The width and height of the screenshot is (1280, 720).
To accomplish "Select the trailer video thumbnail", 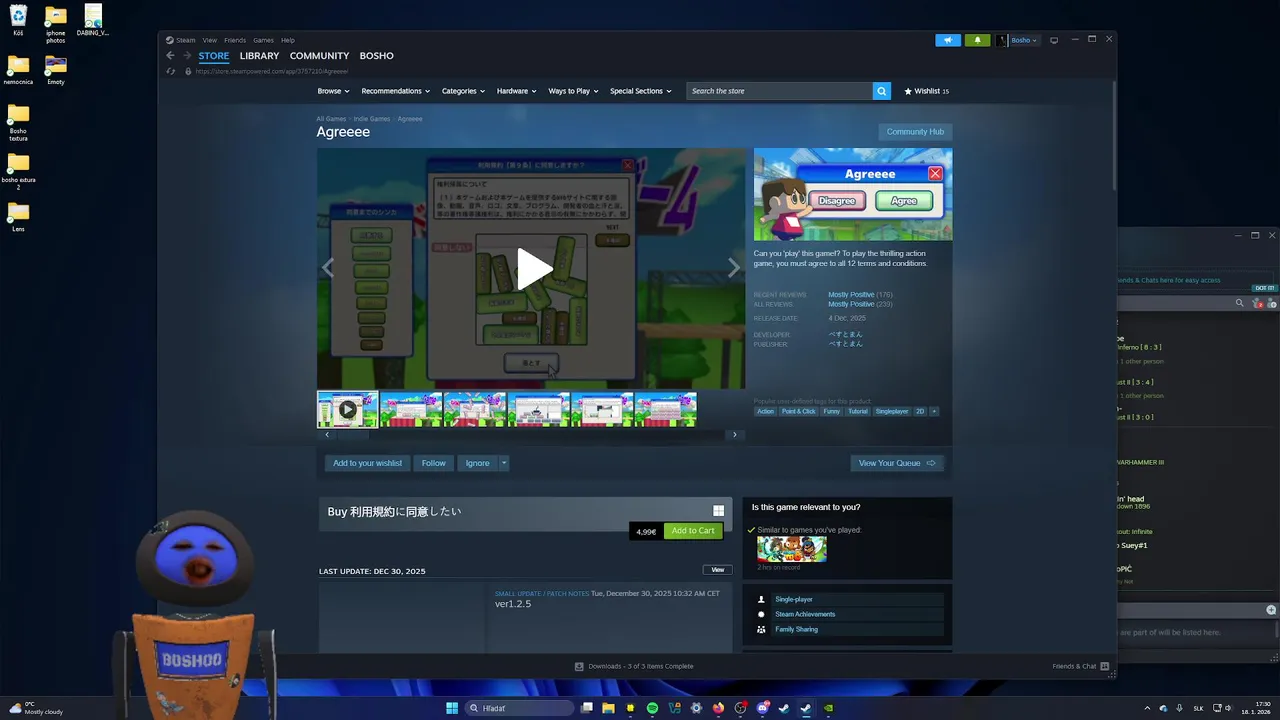I will coord(347,409).
